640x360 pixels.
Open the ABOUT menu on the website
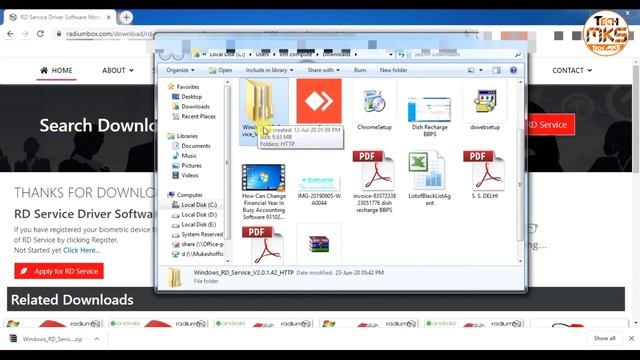[118, 70]
